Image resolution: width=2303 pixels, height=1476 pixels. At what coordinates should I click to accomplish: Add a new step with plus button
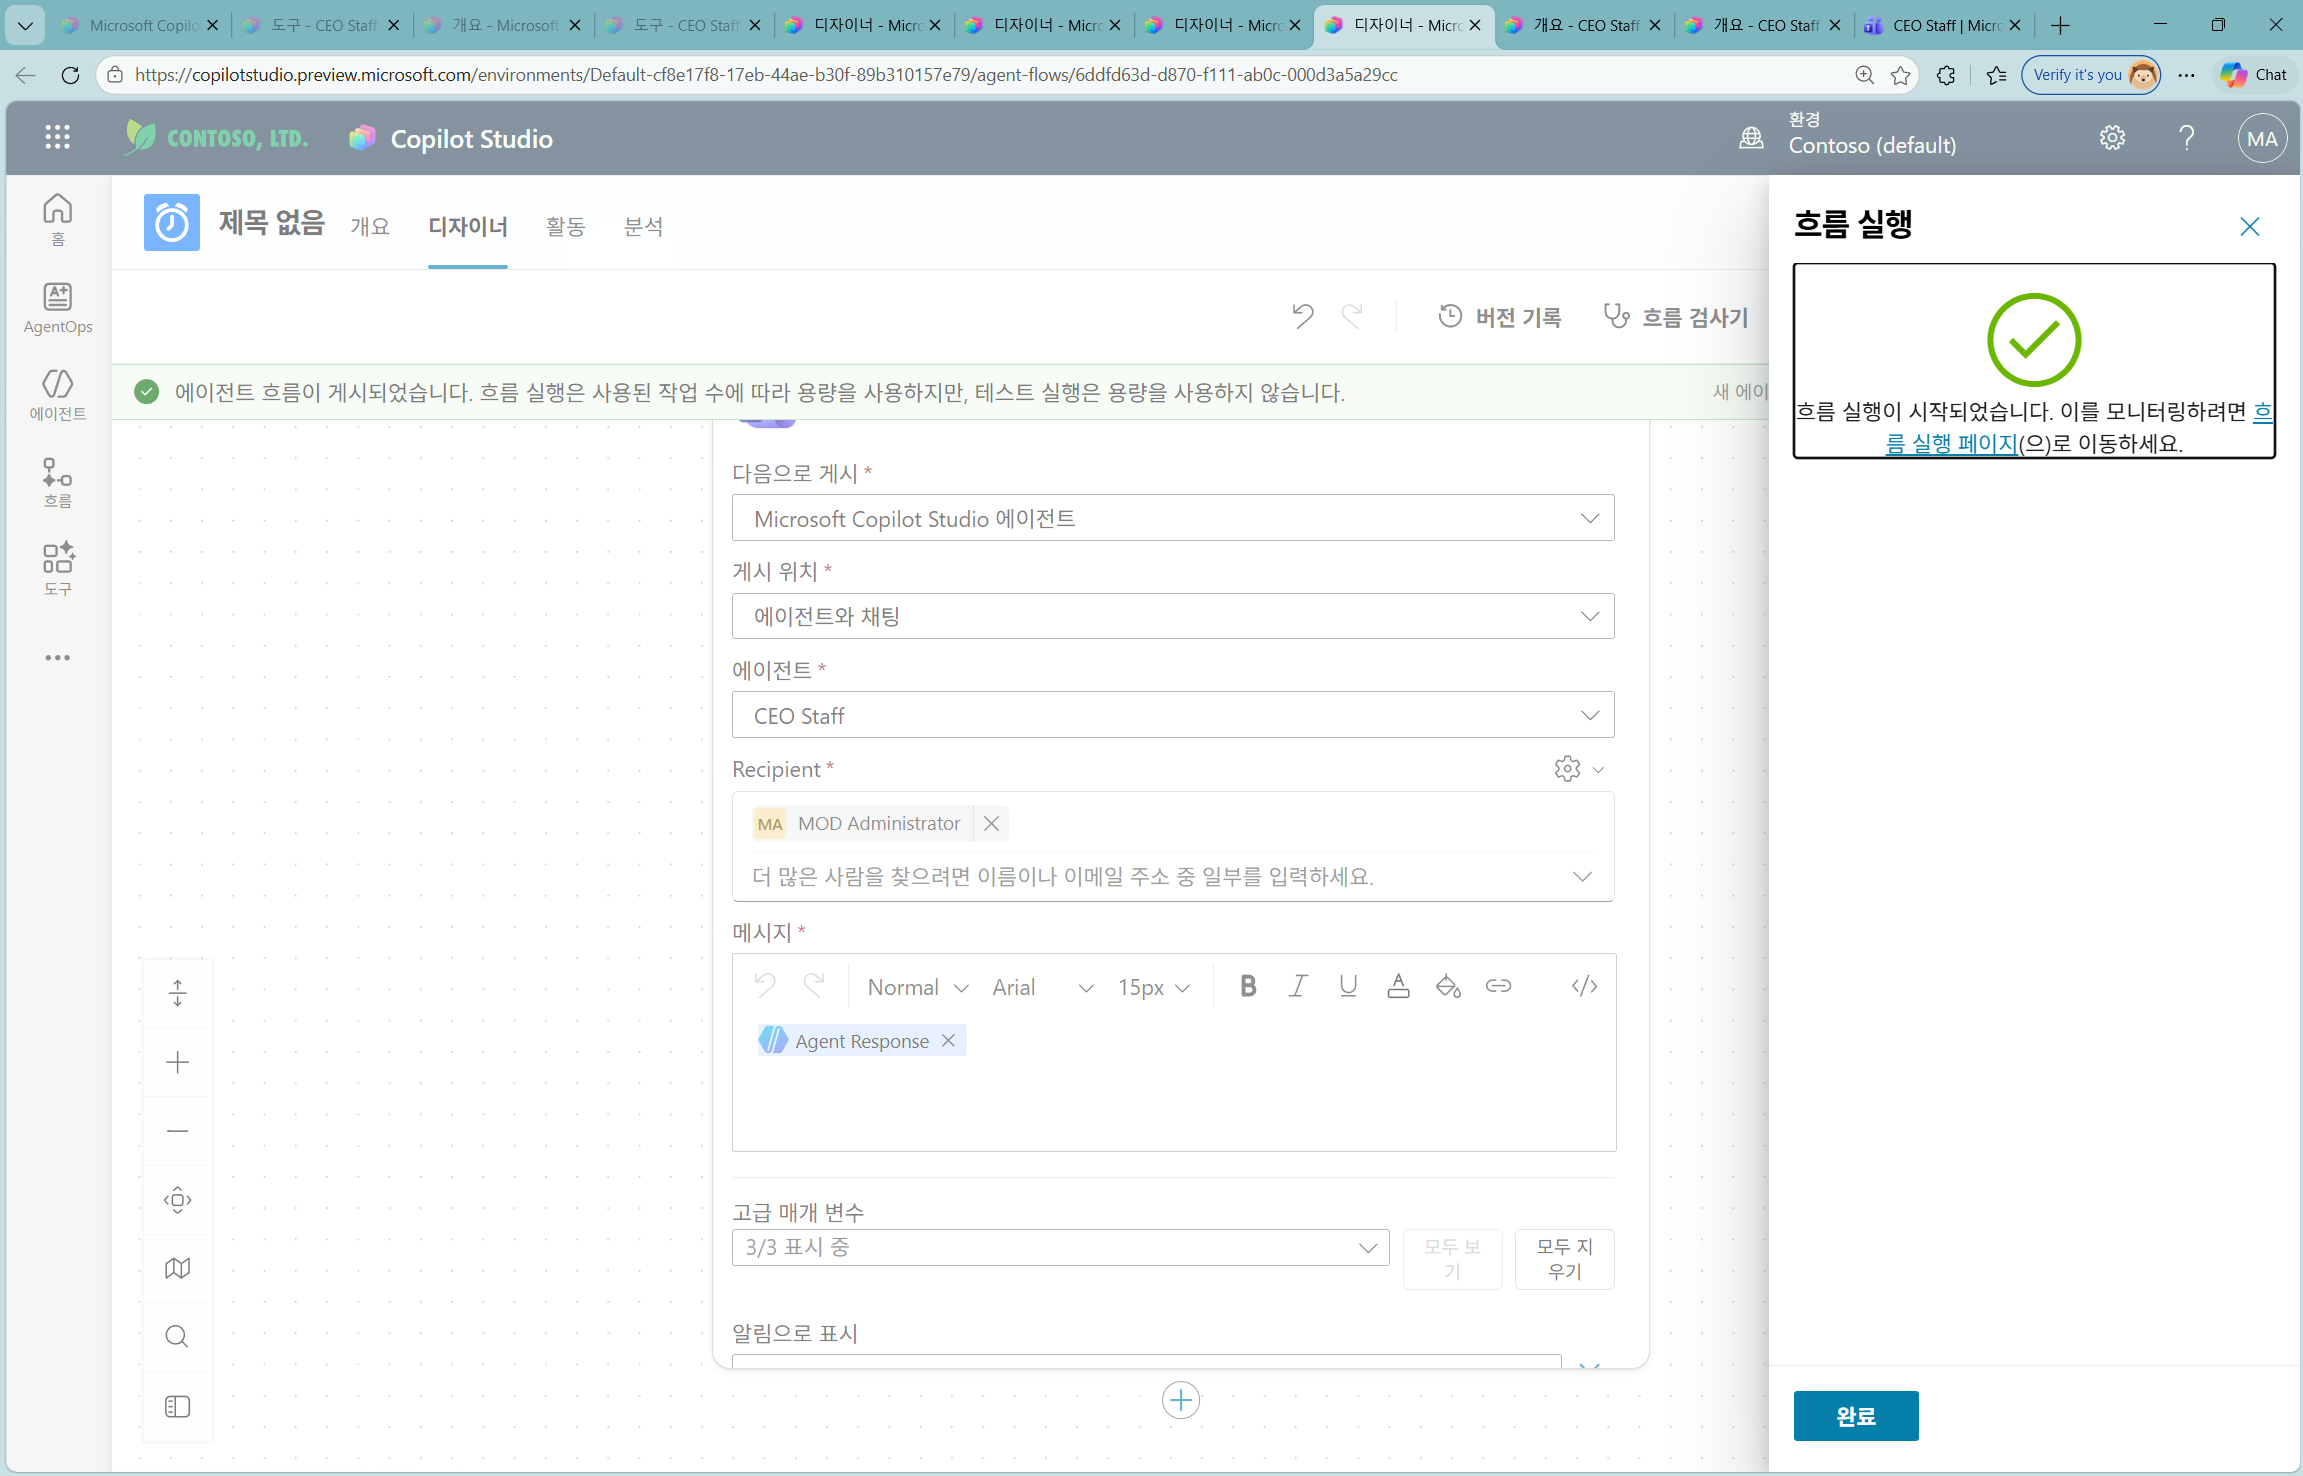pyautogui.click(x=1181, y=1400)
